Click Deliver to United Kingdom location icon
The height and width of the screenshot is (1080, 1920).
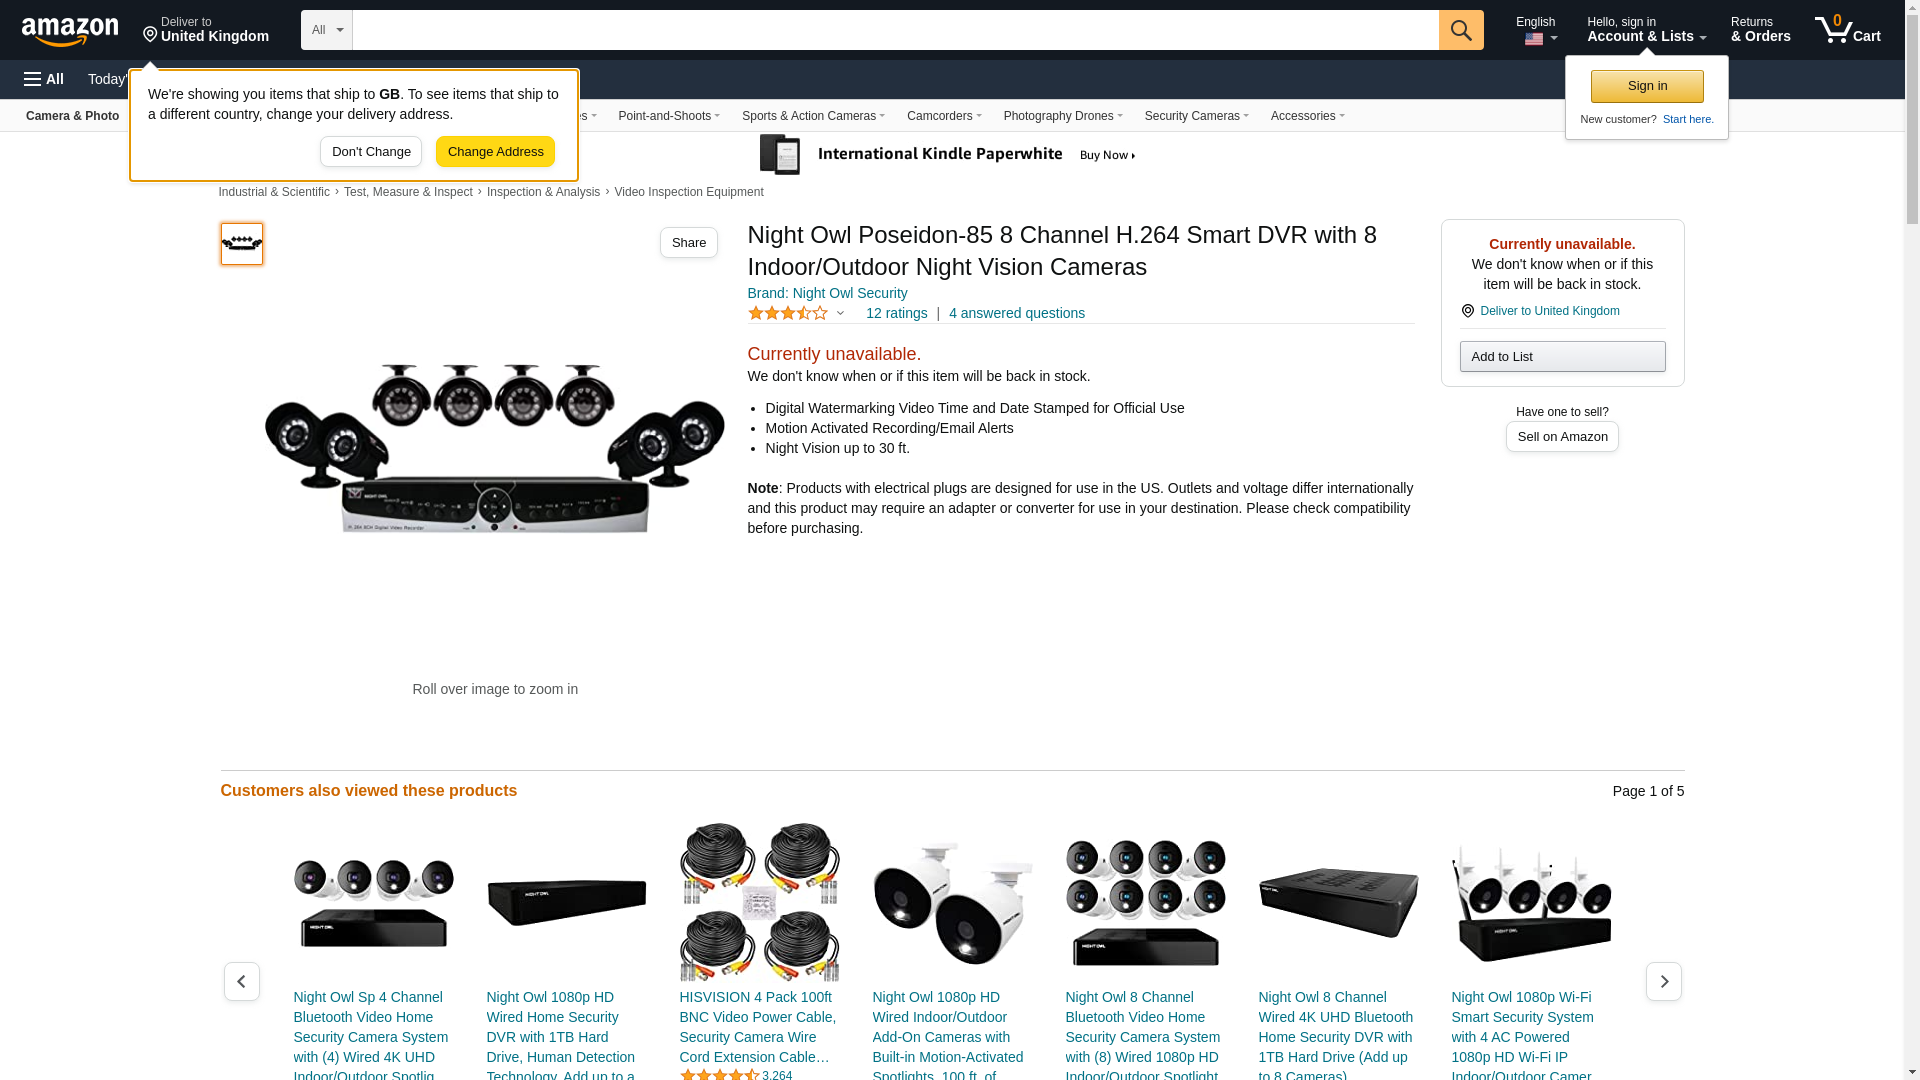point(1467,311)
